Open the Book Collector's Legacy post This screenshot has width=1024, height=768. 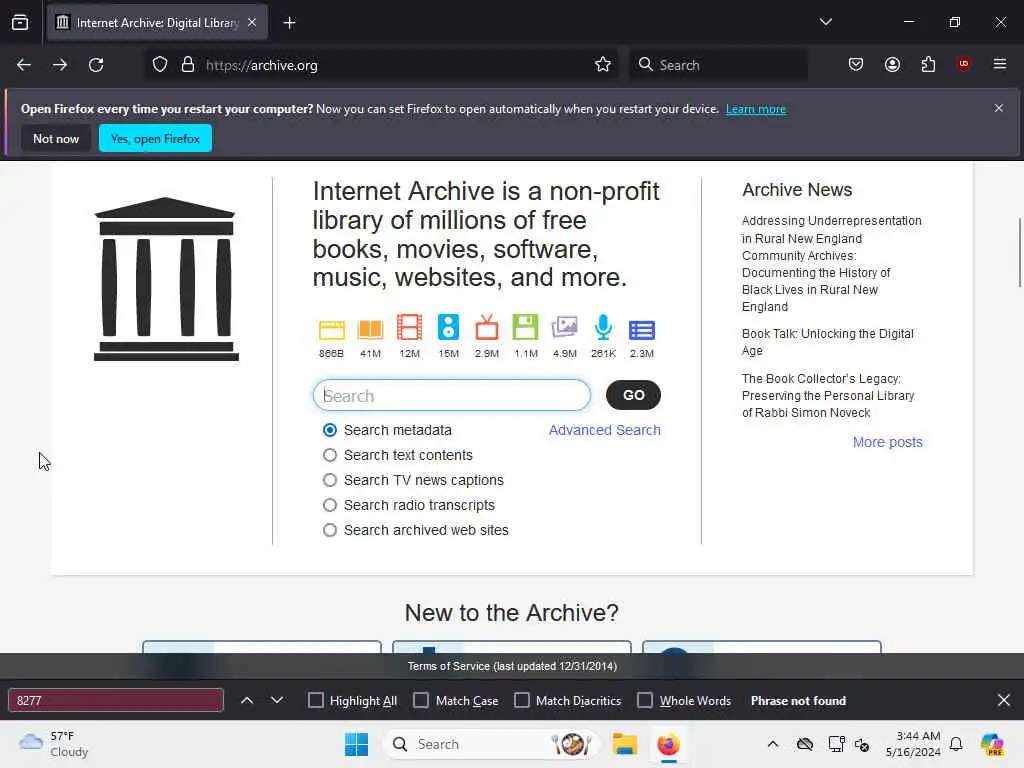pyautogui.click(x=827, y=395)
